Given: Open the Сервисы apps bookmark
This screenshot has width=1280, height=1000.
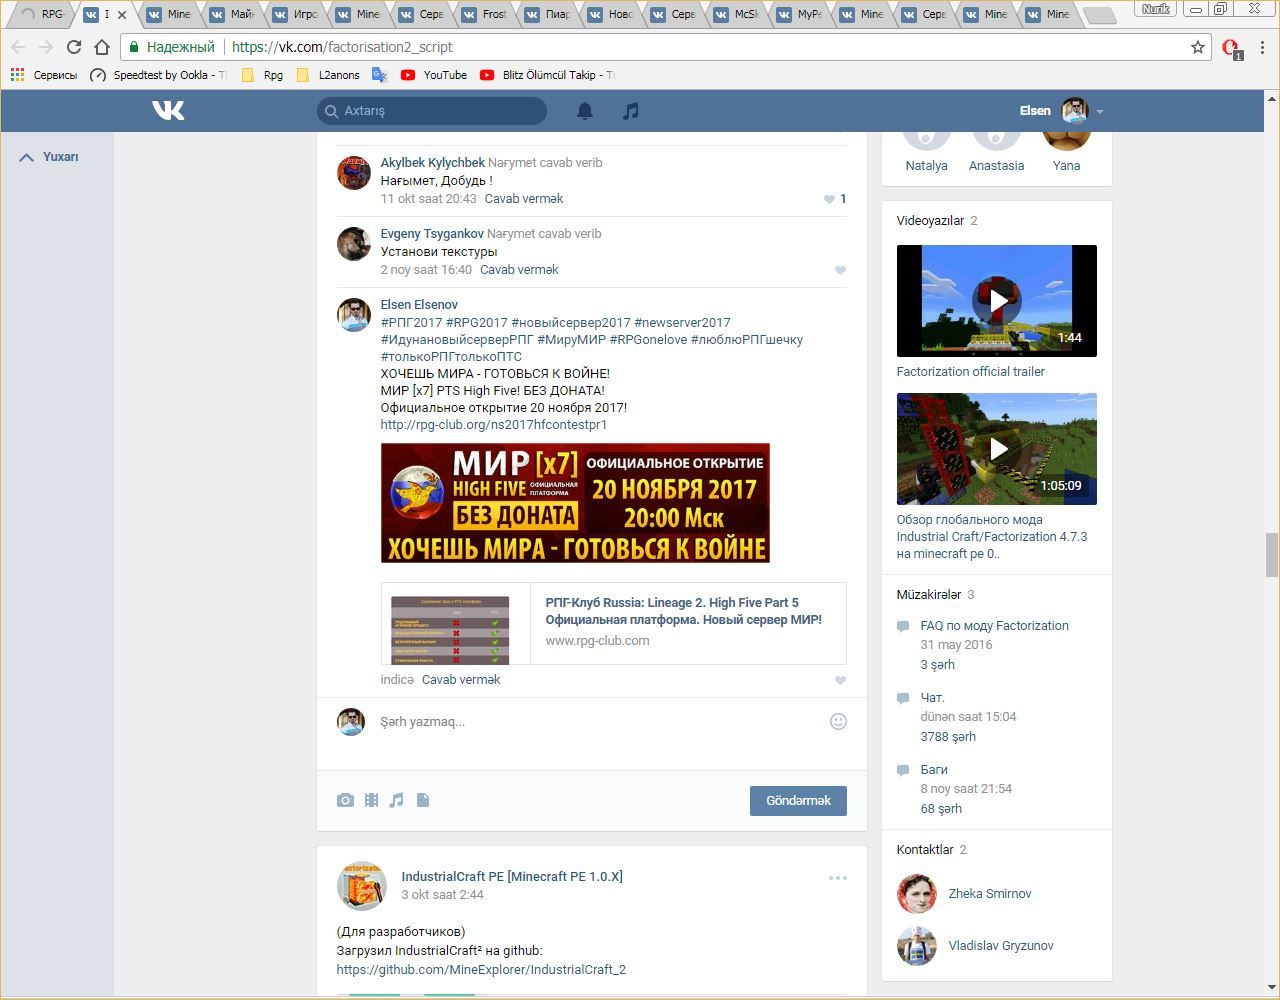Looking at the screenshot, I should [43, 75].
